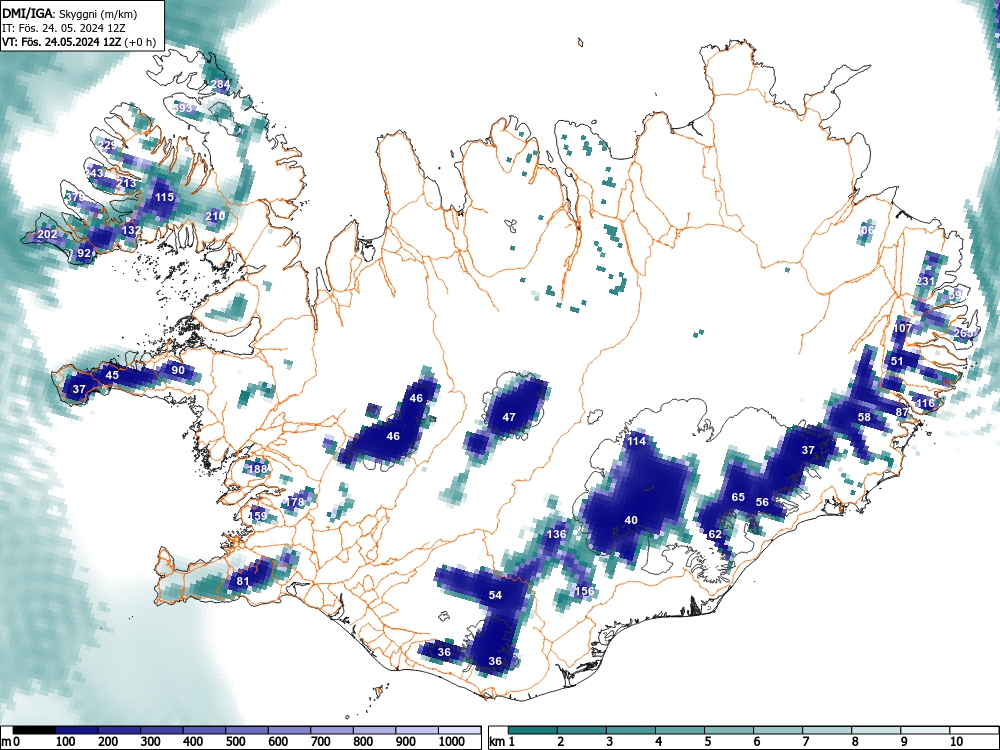The width and height of the screenshot is (1000, 750).
Task: Click the 379 visibility label
Action: [x=75, y=197]
